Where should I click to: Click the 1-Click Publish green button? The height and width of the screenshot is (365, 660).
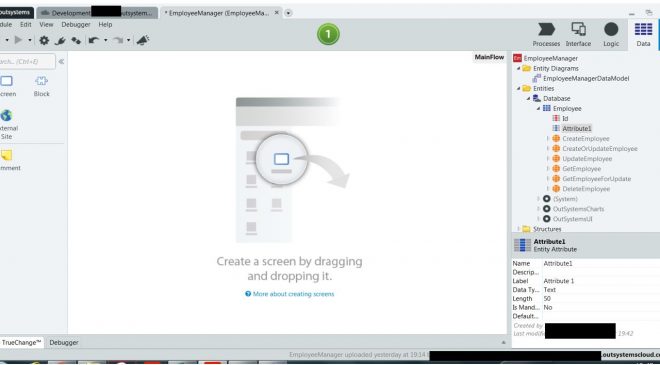(328, 34)
